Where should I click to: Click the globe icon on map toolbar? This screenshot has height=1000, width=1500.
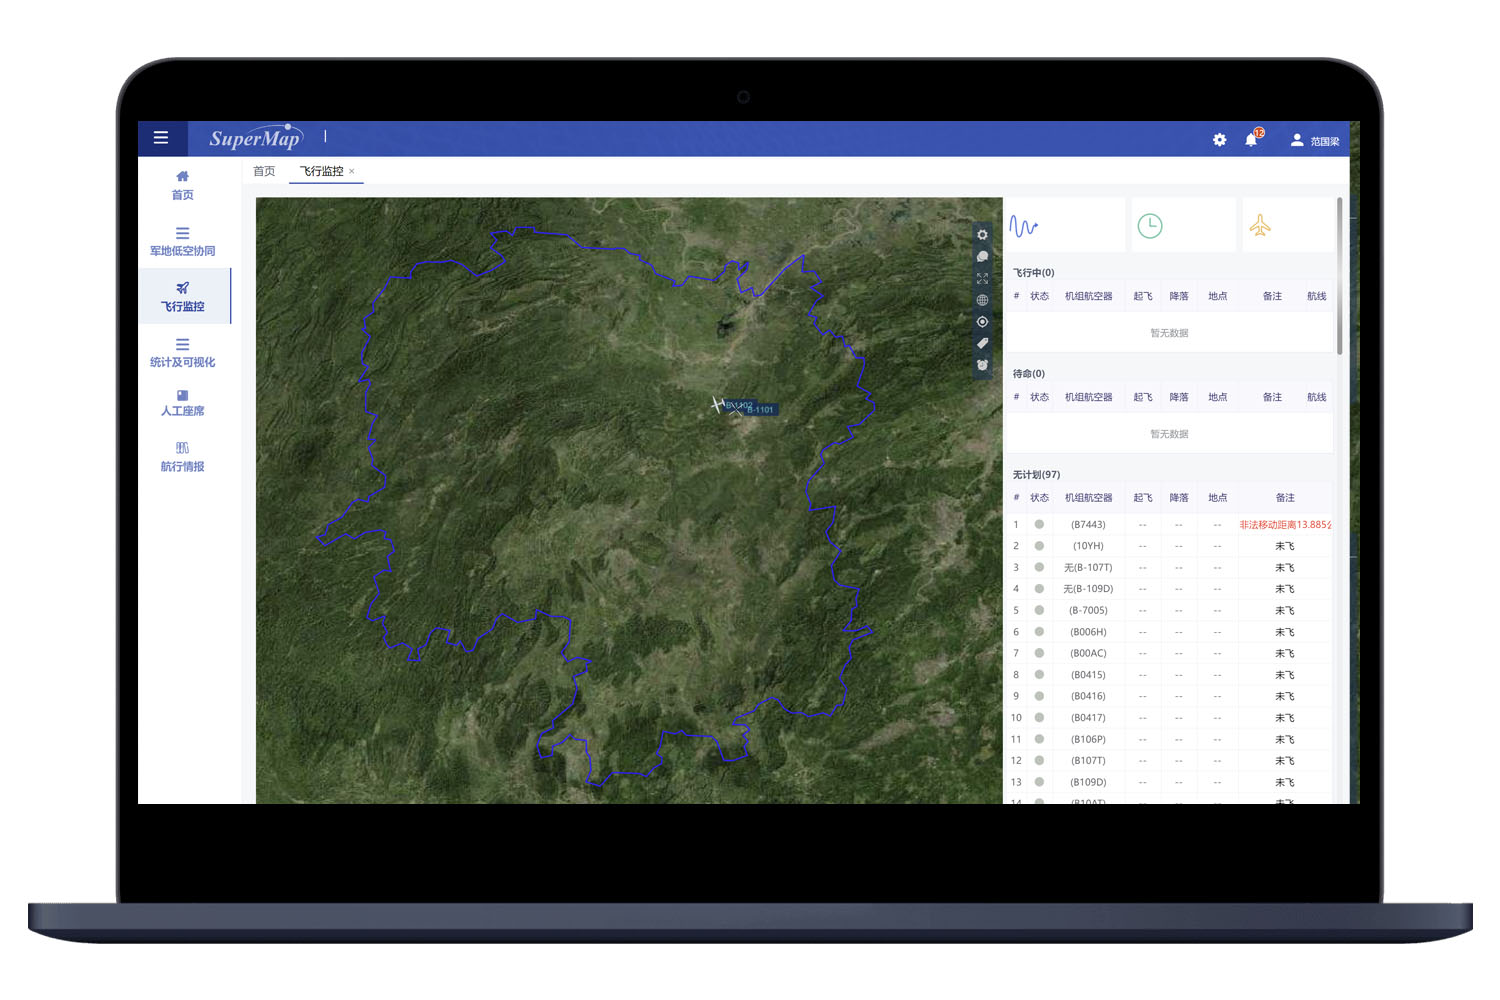(x=982, y=300)
